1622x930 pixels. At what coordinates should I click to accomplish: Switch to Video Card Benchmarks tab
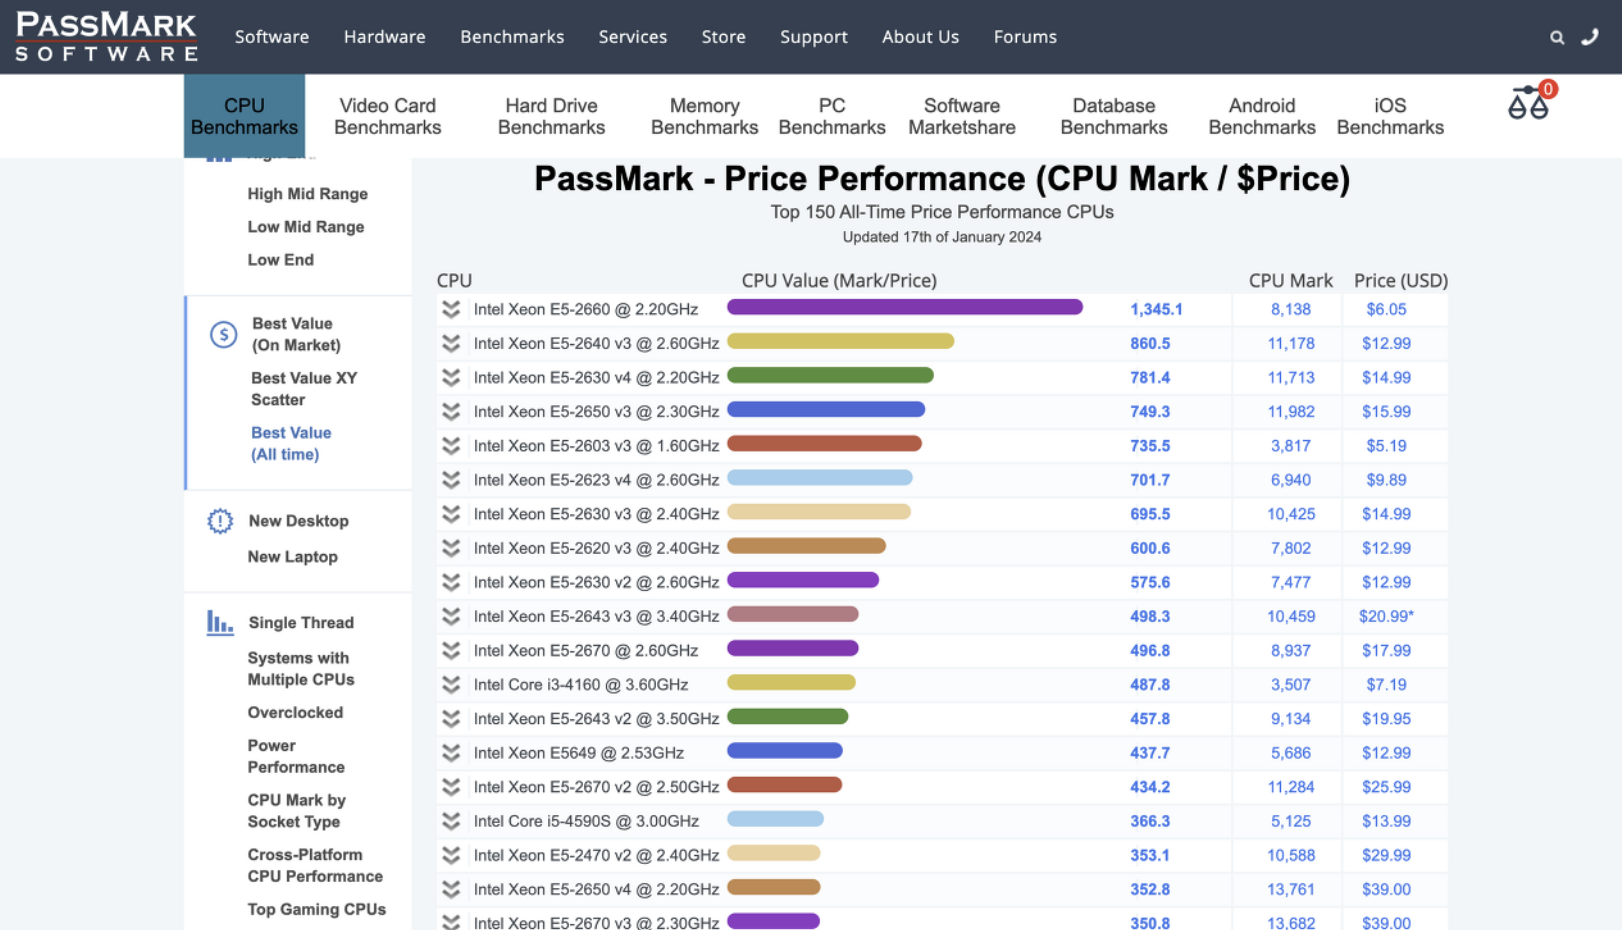(x=388, y=116)
